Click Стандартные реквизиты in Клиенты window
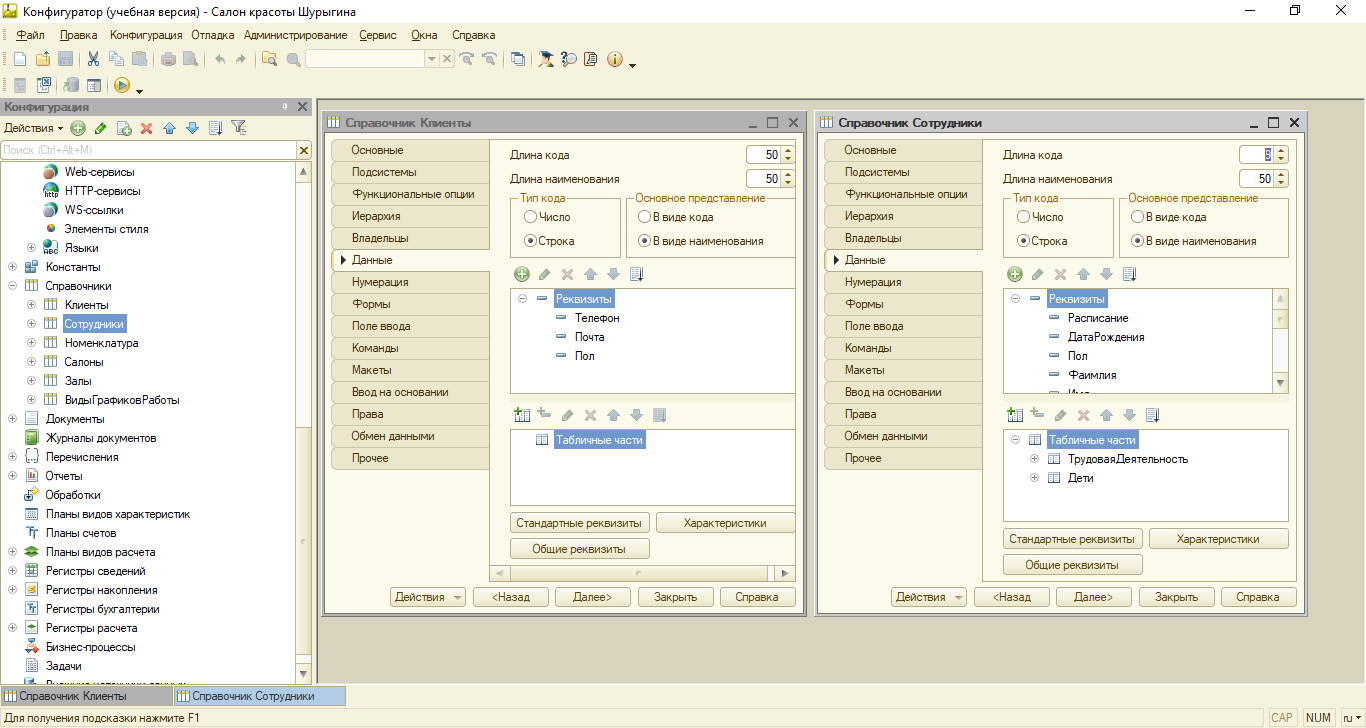The width and height of the screenshot is (1366, 728). click(x=580, y=523)
